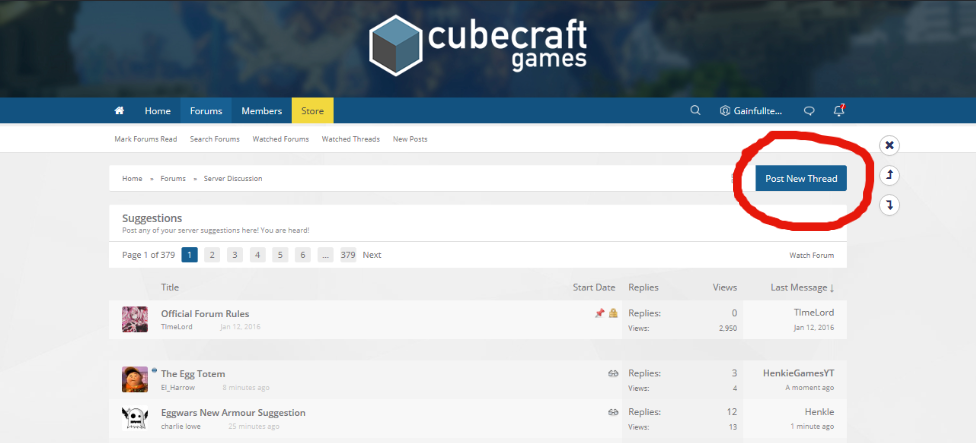Click the scroll-down arrow circle button
This screenshot has height=443, width=976.
click(x=889, y=205)
